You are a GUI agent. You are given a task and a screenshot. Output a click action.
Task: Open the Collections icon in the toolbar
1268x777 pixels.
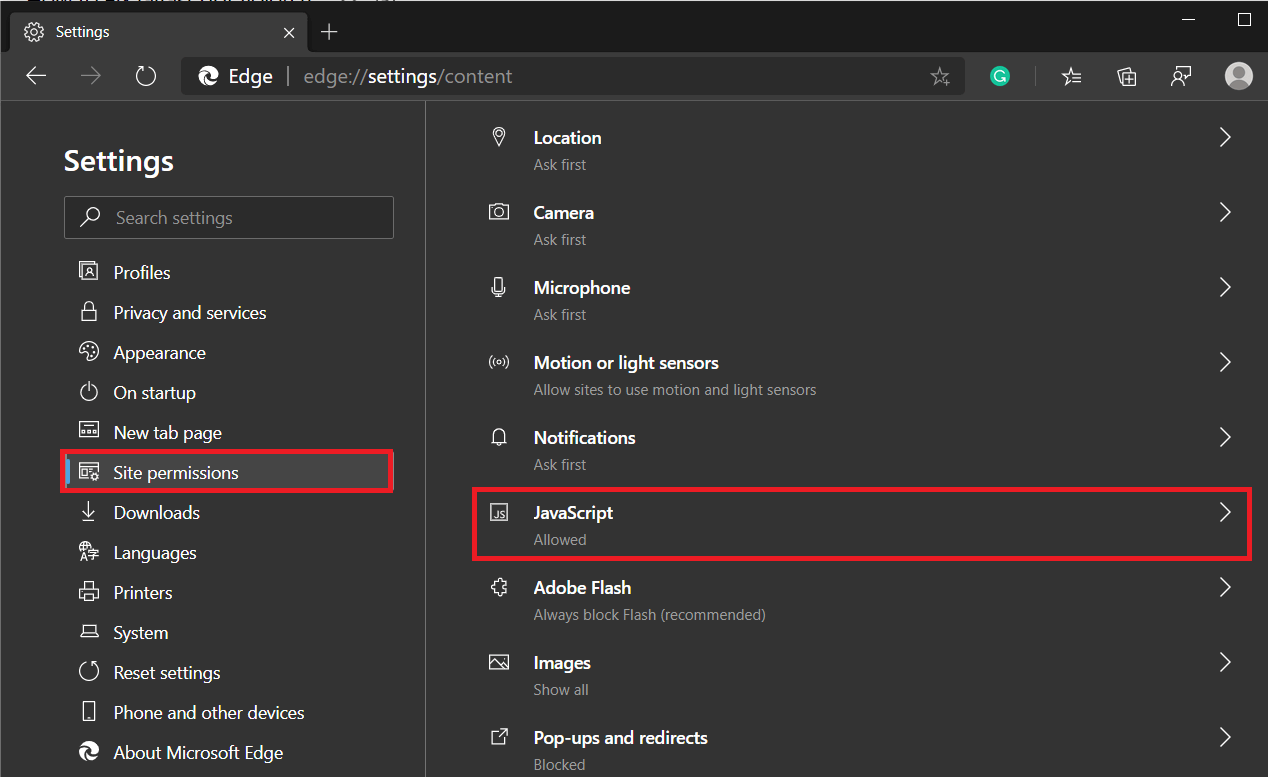pyautogui.click(x=1126, y=76)
